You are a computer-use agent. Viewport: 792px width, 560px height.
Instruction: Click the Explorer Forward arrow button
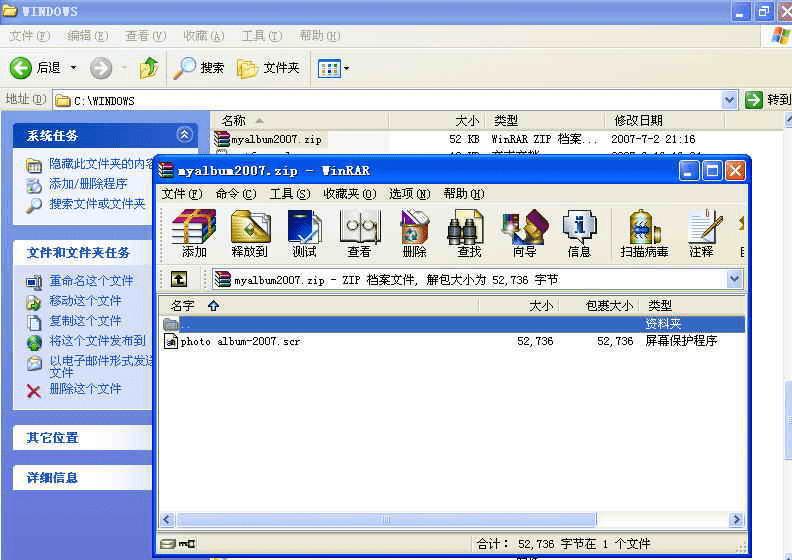click(101, 68)
